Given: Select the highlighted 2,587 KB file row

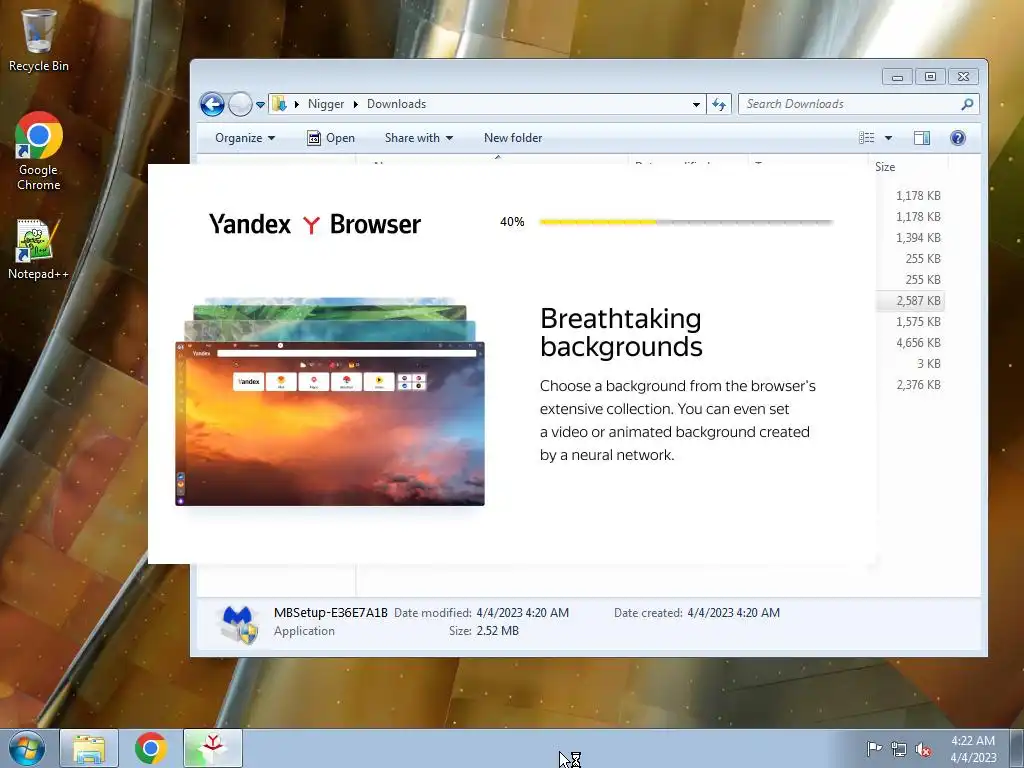Looking at the screenshot, I should [x=910, y=300].
